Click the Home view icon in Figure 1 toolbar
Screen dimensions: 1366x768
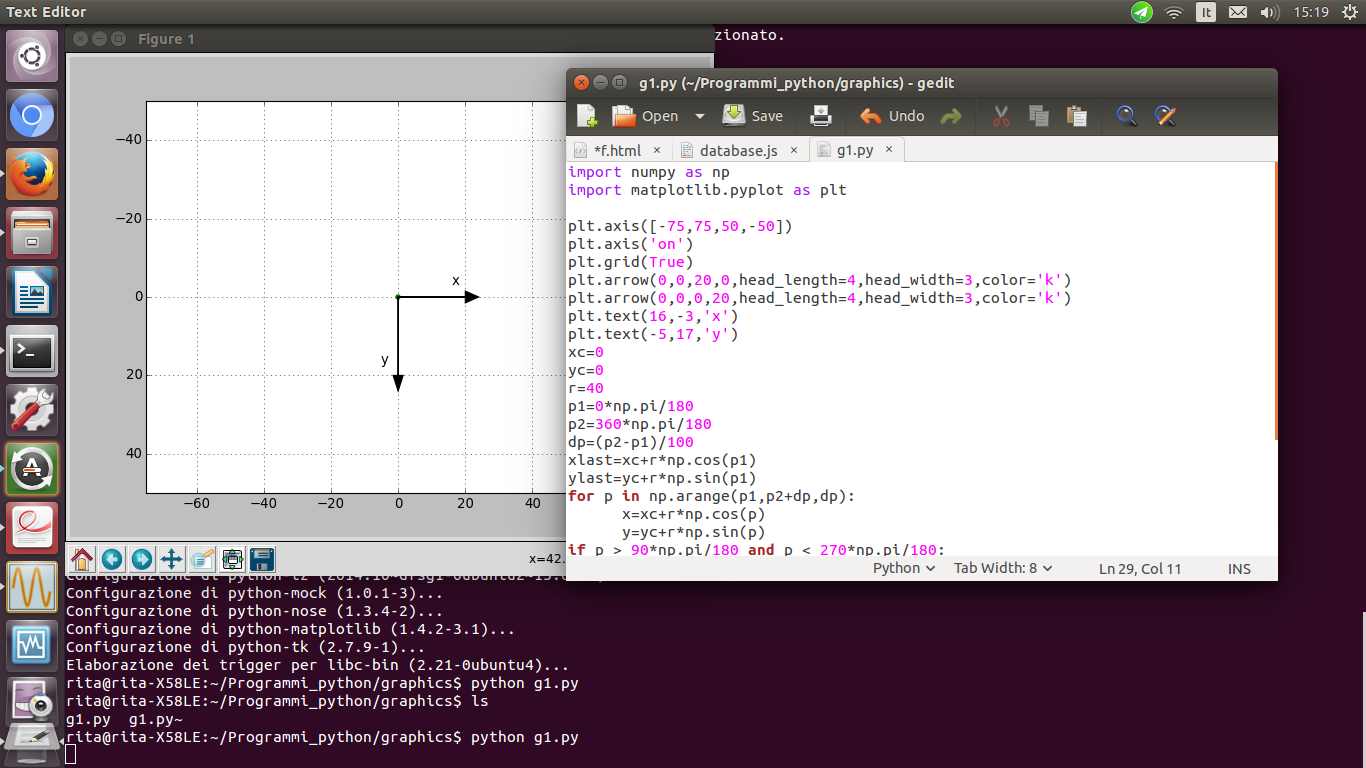pos(82,560)
